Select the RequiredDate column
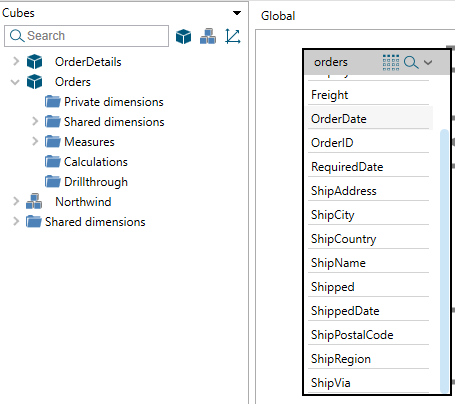The height and width of the screenshot is (404, 455). (x=368, y=167)
